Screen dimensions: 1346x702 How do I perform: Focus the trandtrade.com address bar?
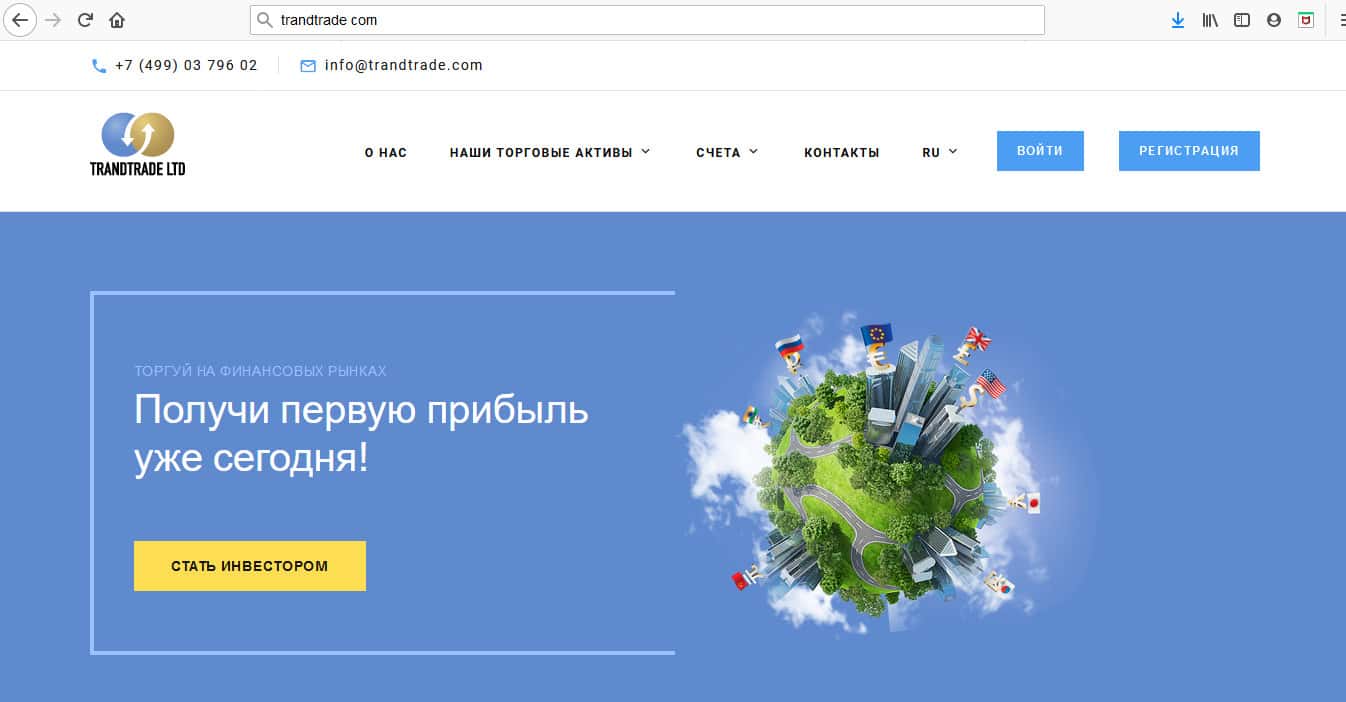647,20
